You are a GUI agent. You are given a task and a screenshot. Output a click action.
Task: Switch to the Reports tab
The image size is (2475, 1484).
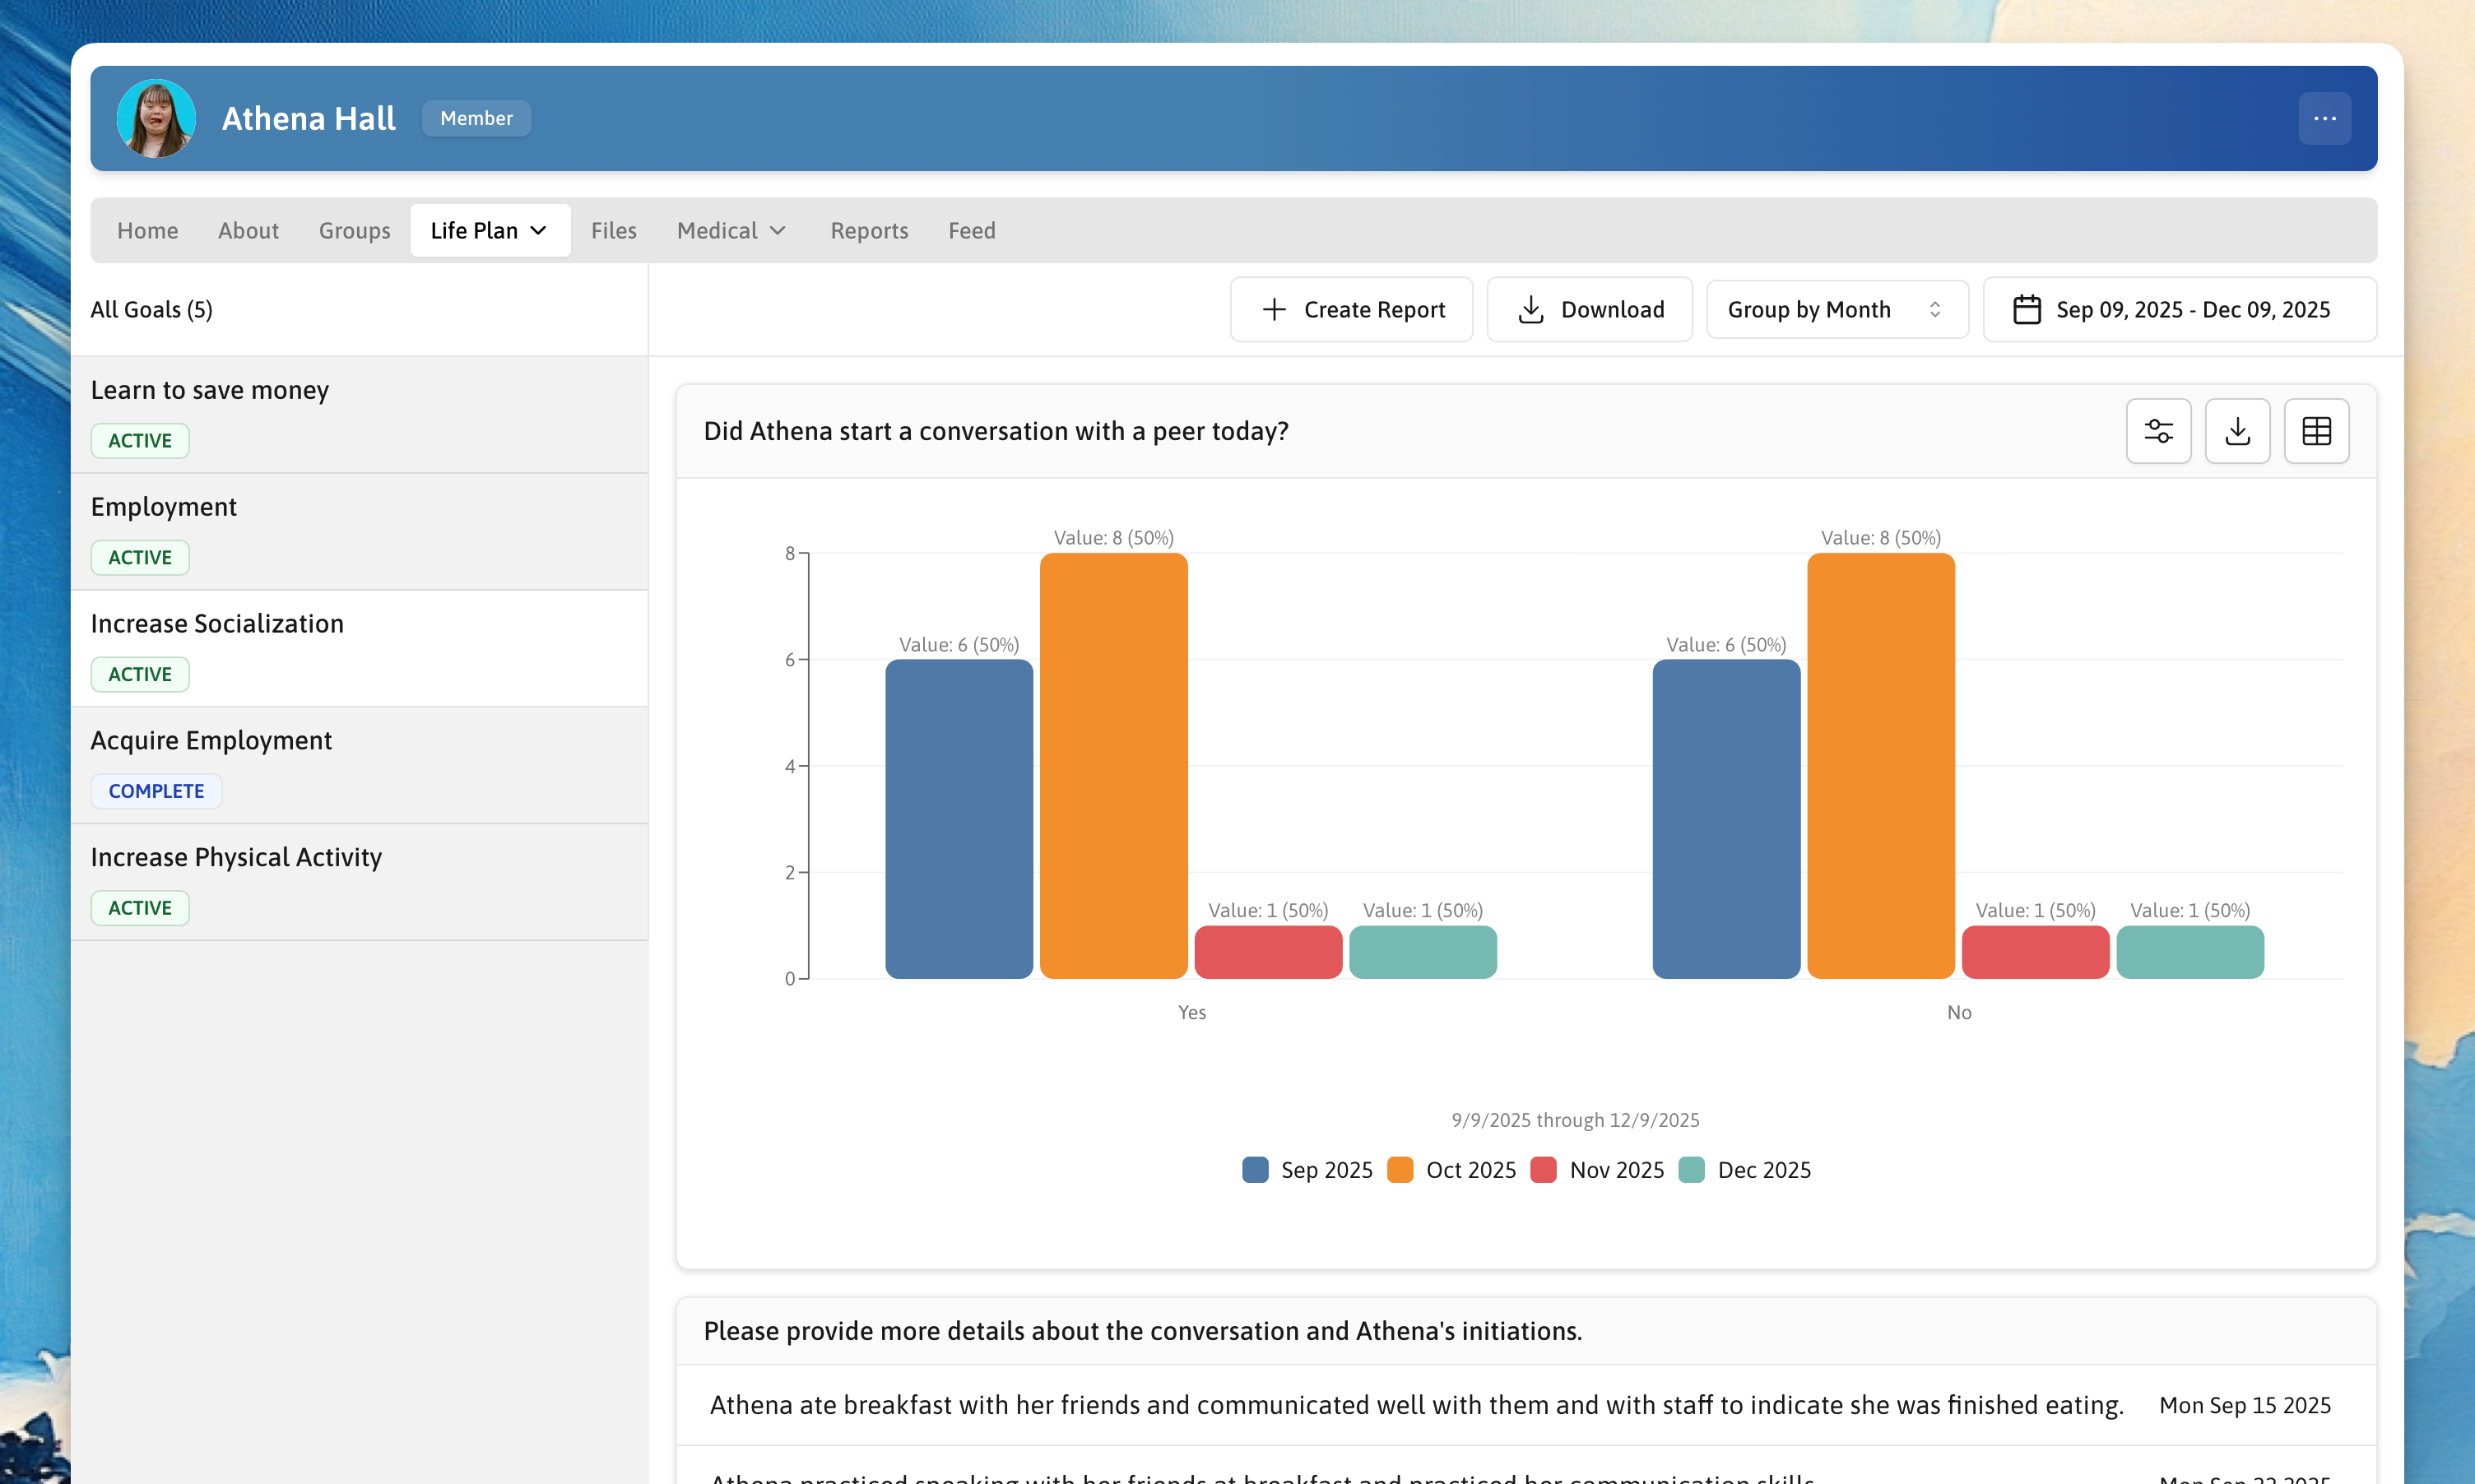pos(868,231)
